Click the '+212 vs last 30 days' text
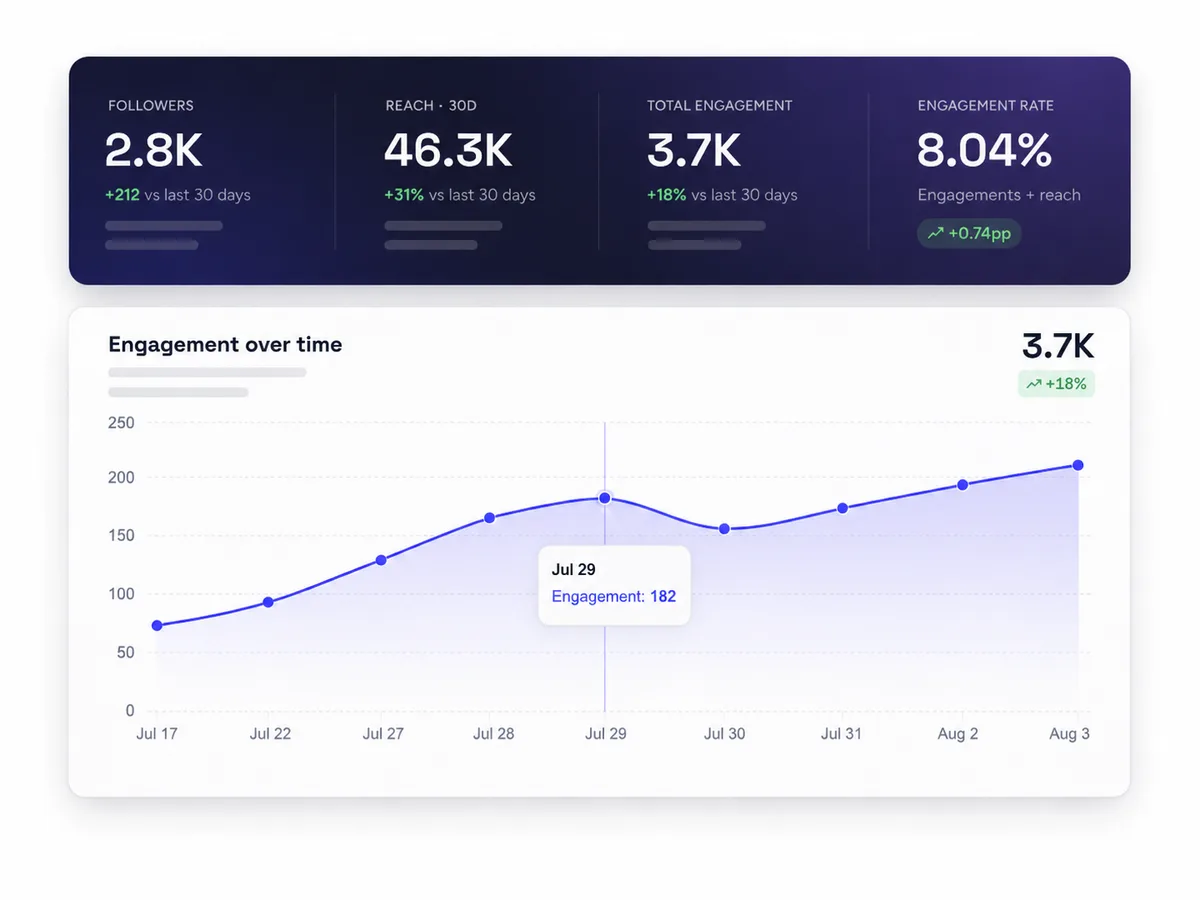Viewport: 1200px width, 900px height. coord(178,195)
